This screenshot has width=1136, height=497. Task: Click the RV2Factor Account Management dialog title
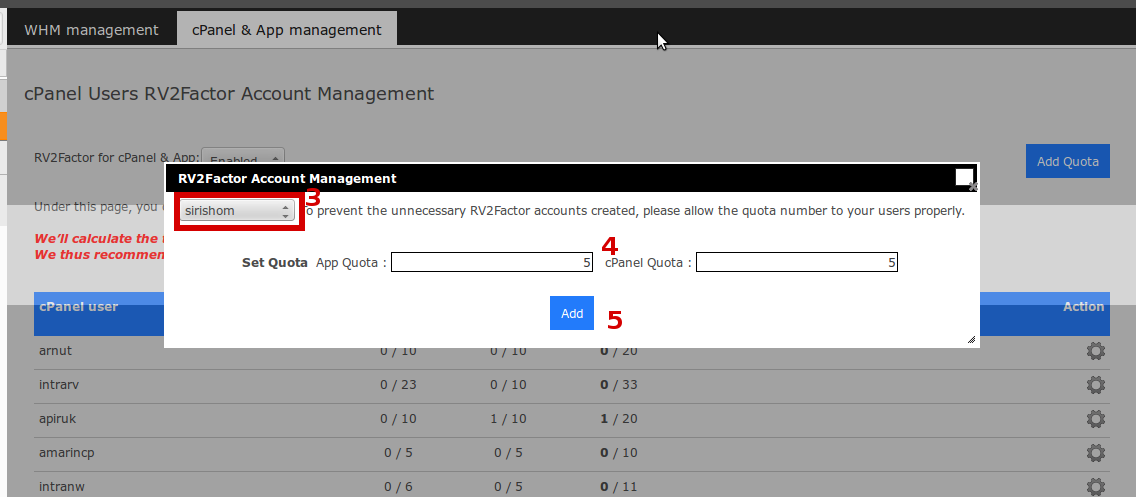coord(287,178)
